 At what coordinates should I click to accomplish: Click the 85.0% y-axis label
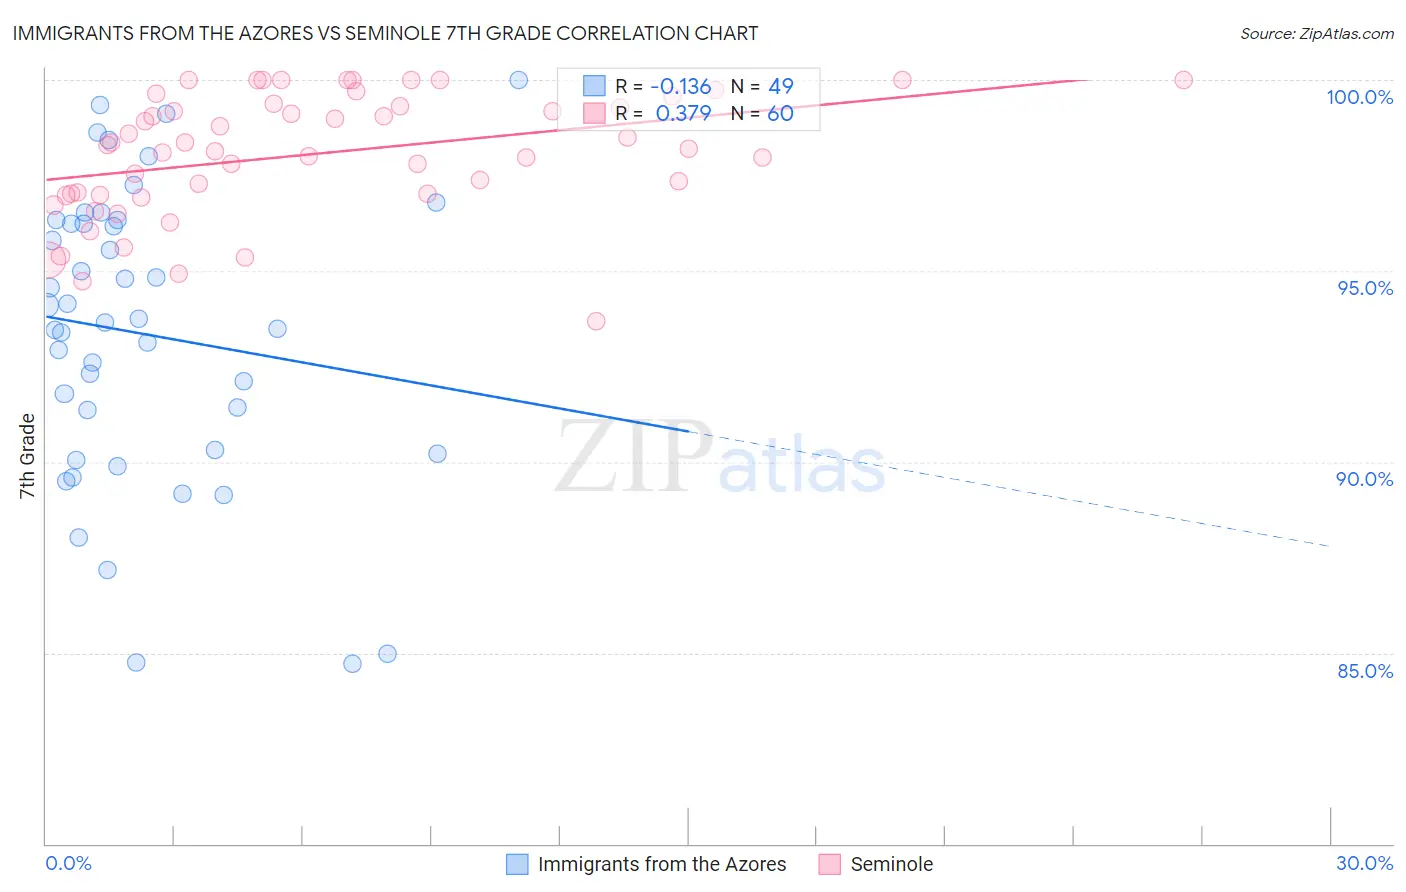pyautogui.click(x=1365, y=671)
